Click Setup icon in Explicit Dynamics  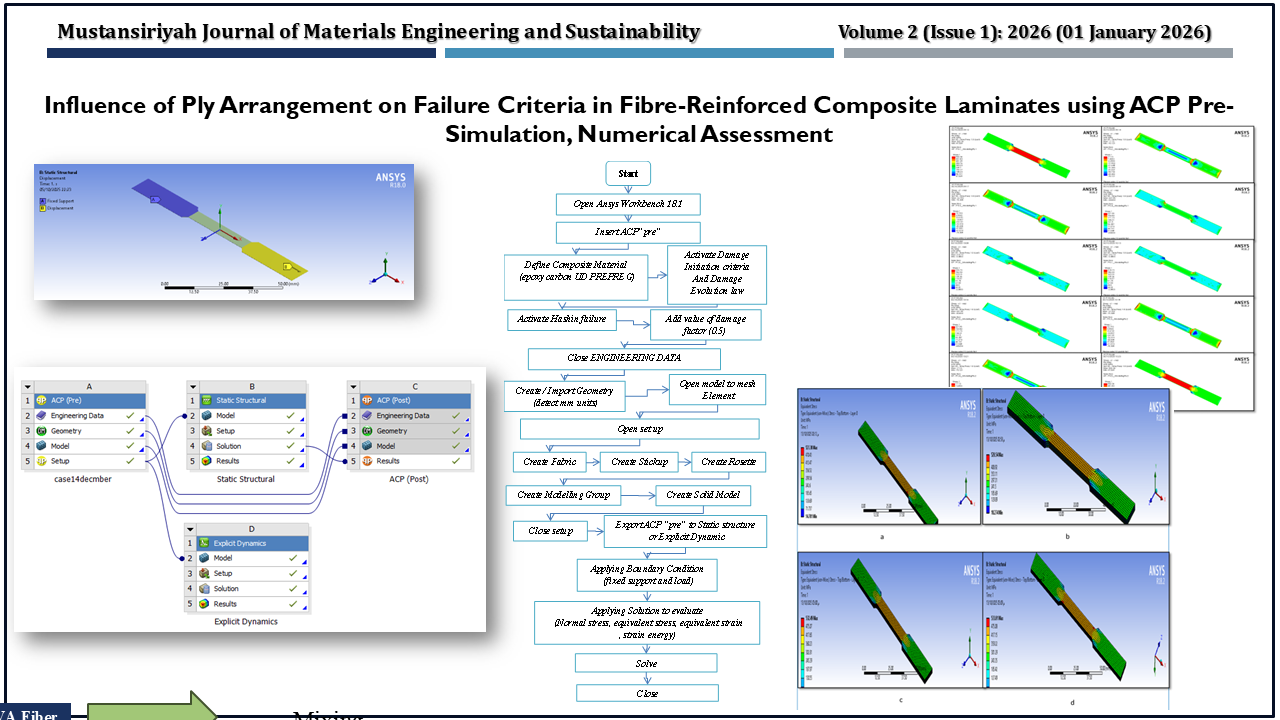(204, 574)
